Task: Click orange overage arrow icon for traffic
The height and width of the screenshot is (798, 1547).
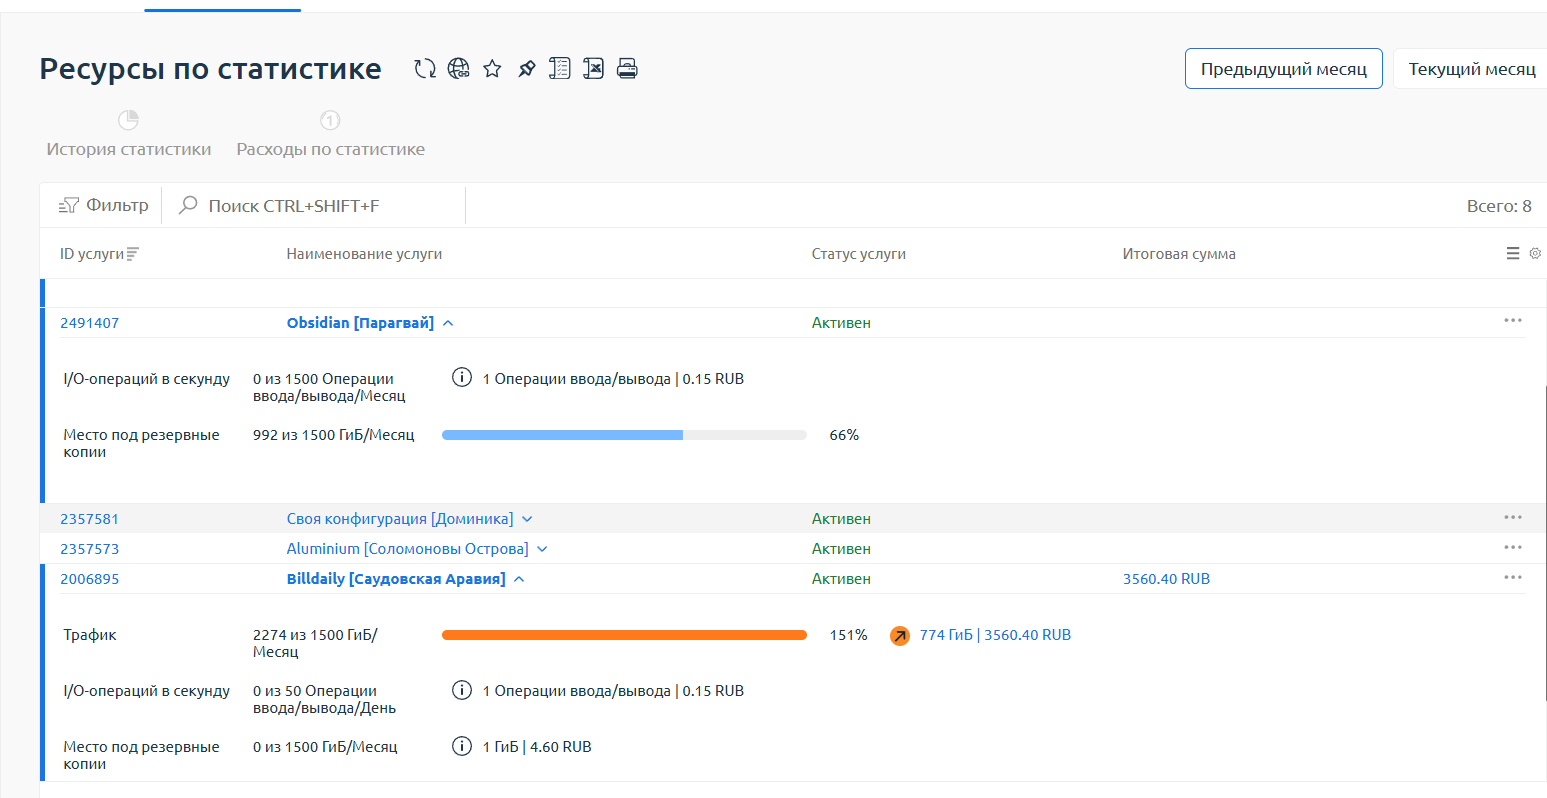Action: point(900,636)
